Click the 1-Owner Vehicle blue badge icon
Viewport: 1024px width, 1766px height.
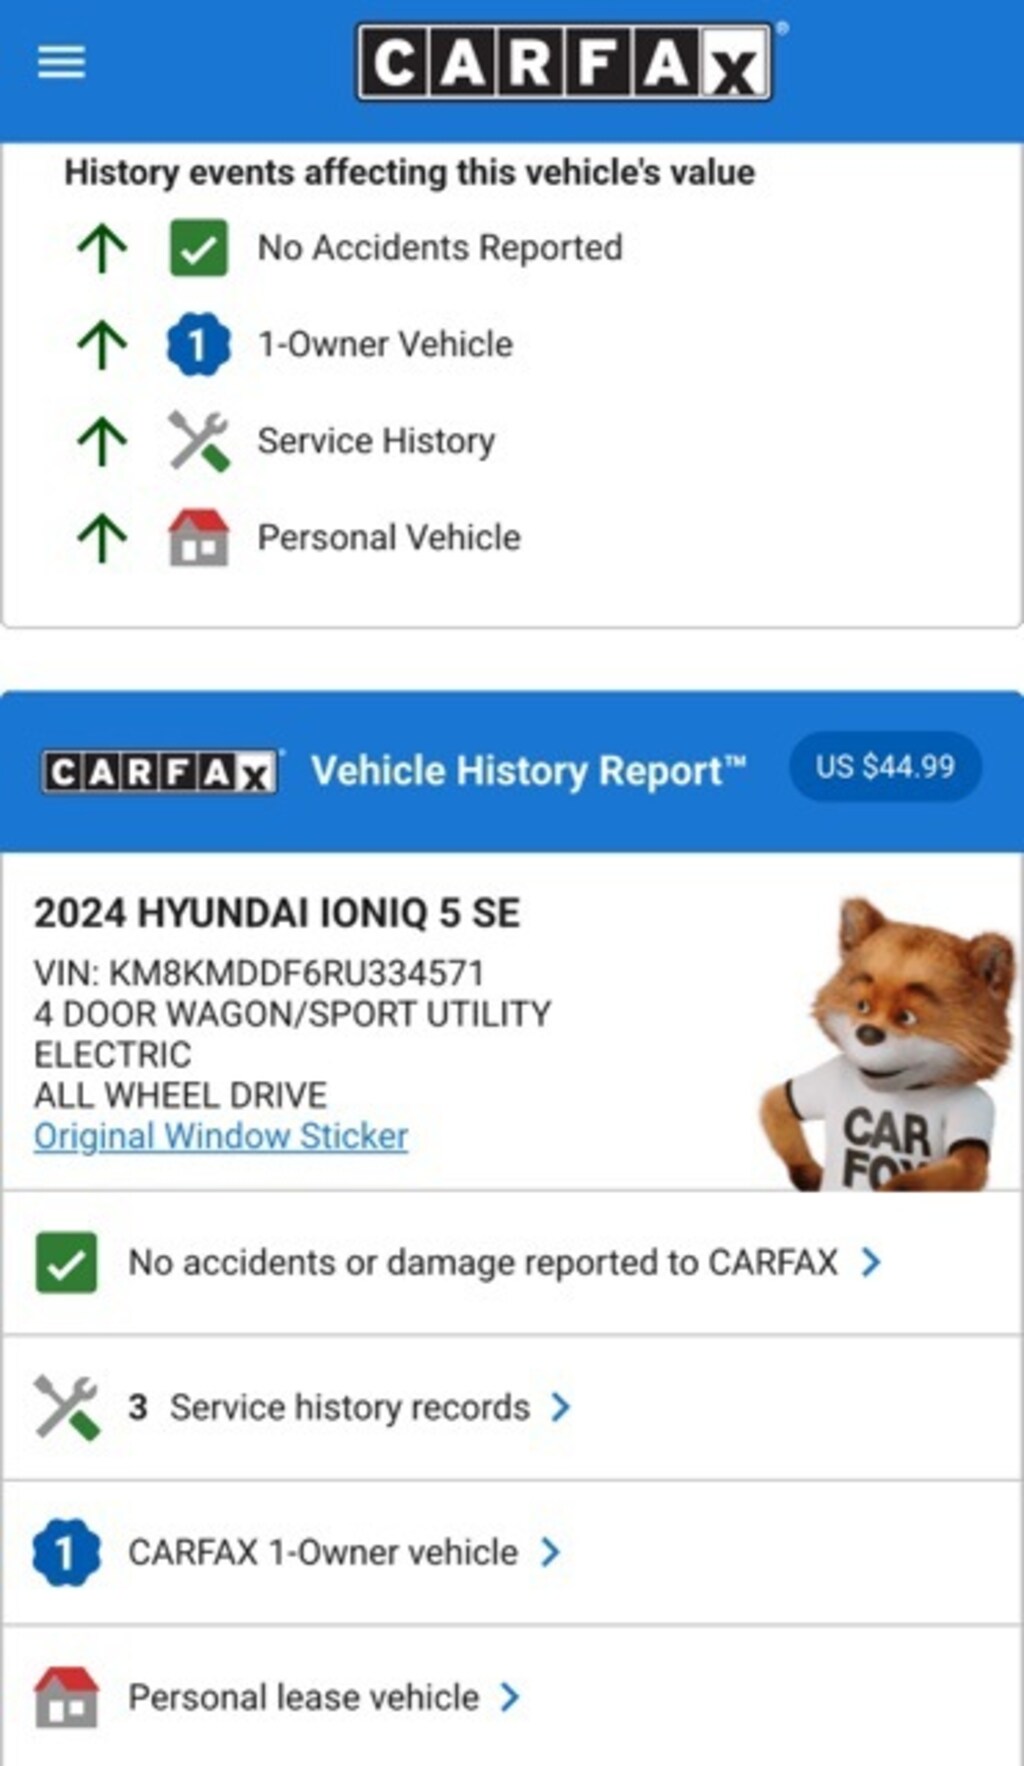(x=198, y=345)
